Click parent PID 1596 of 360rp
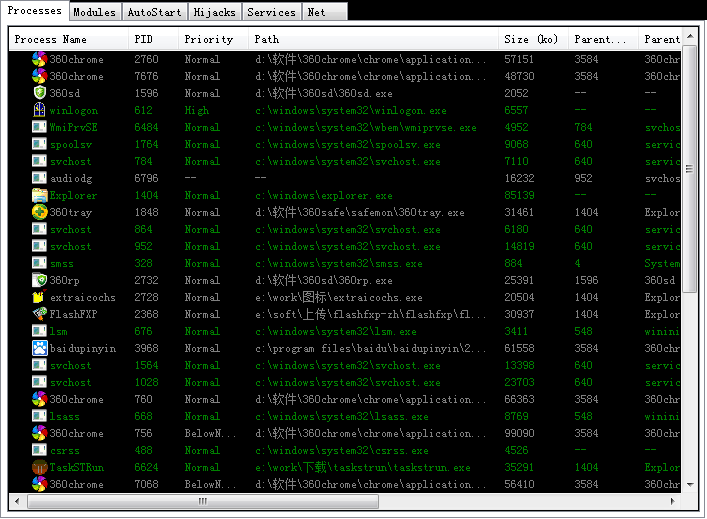The image size is (707, 519). pos(586,280)
